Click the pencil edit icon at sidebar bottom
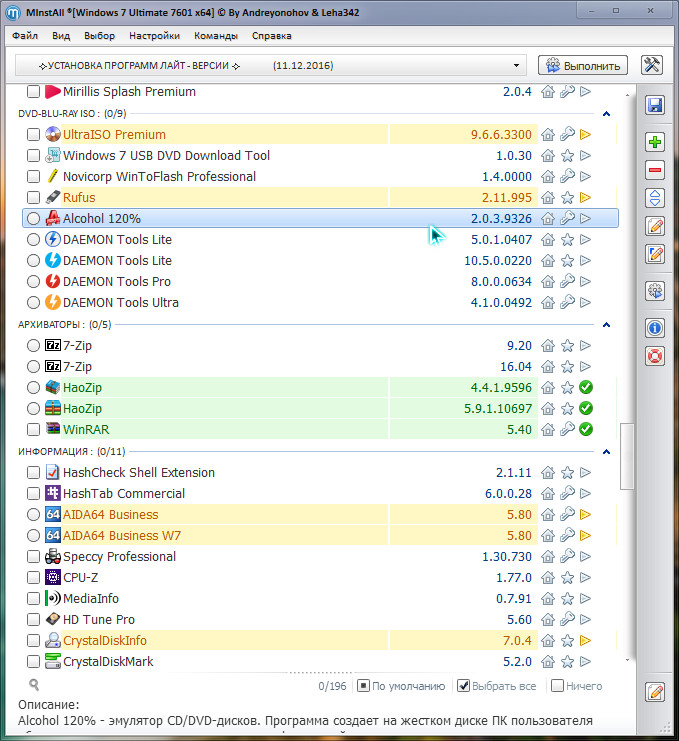 655,692
